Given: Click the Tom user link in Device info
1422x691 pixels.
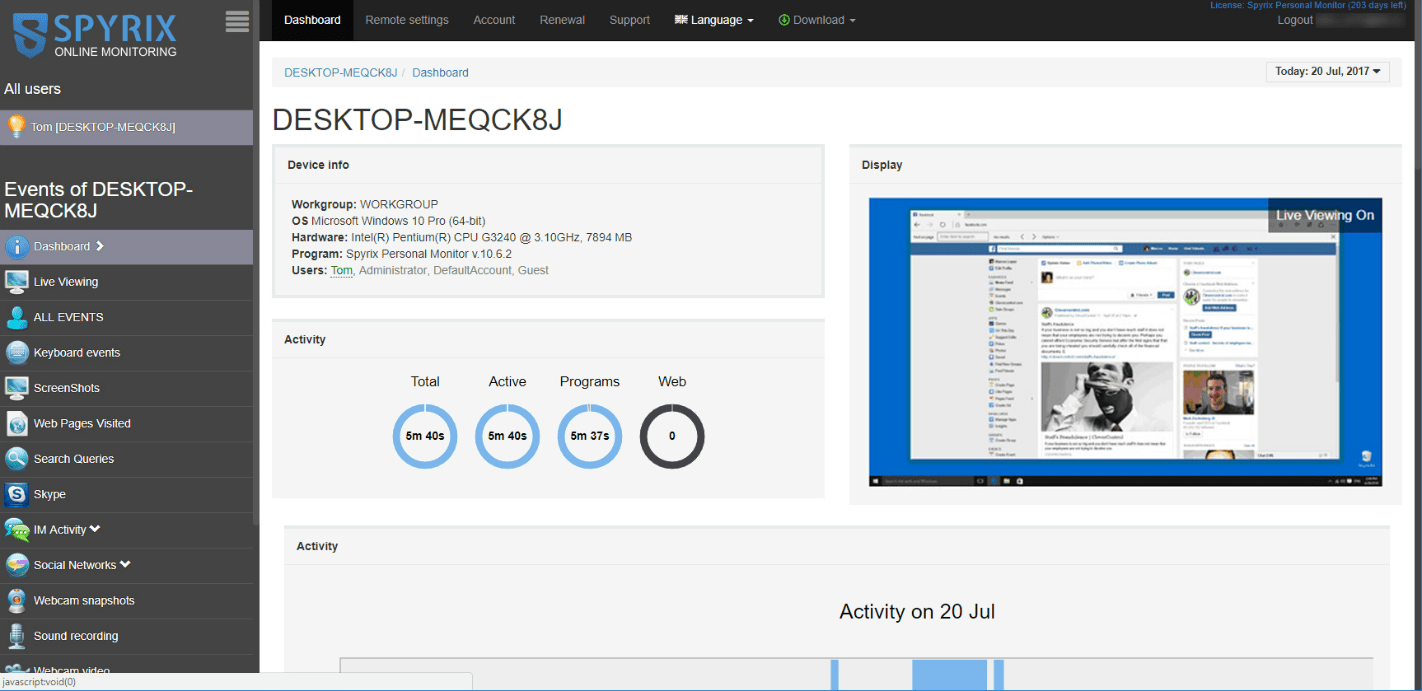Looking at the screenshot, I should tap(341, 270).
